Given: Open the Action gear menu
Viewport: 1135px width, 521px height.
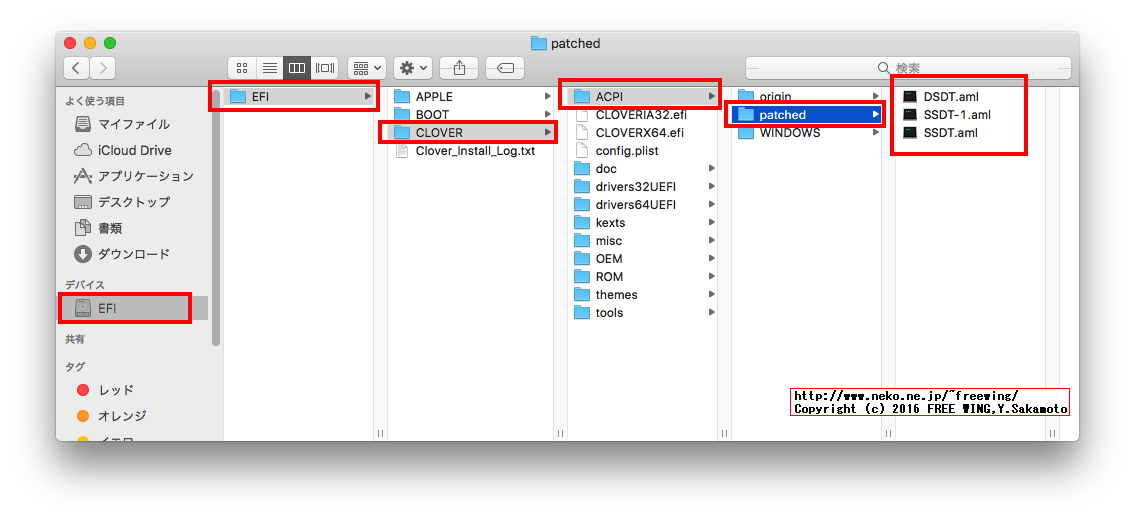Looking at the screenshot, I should tap(412, 68).
